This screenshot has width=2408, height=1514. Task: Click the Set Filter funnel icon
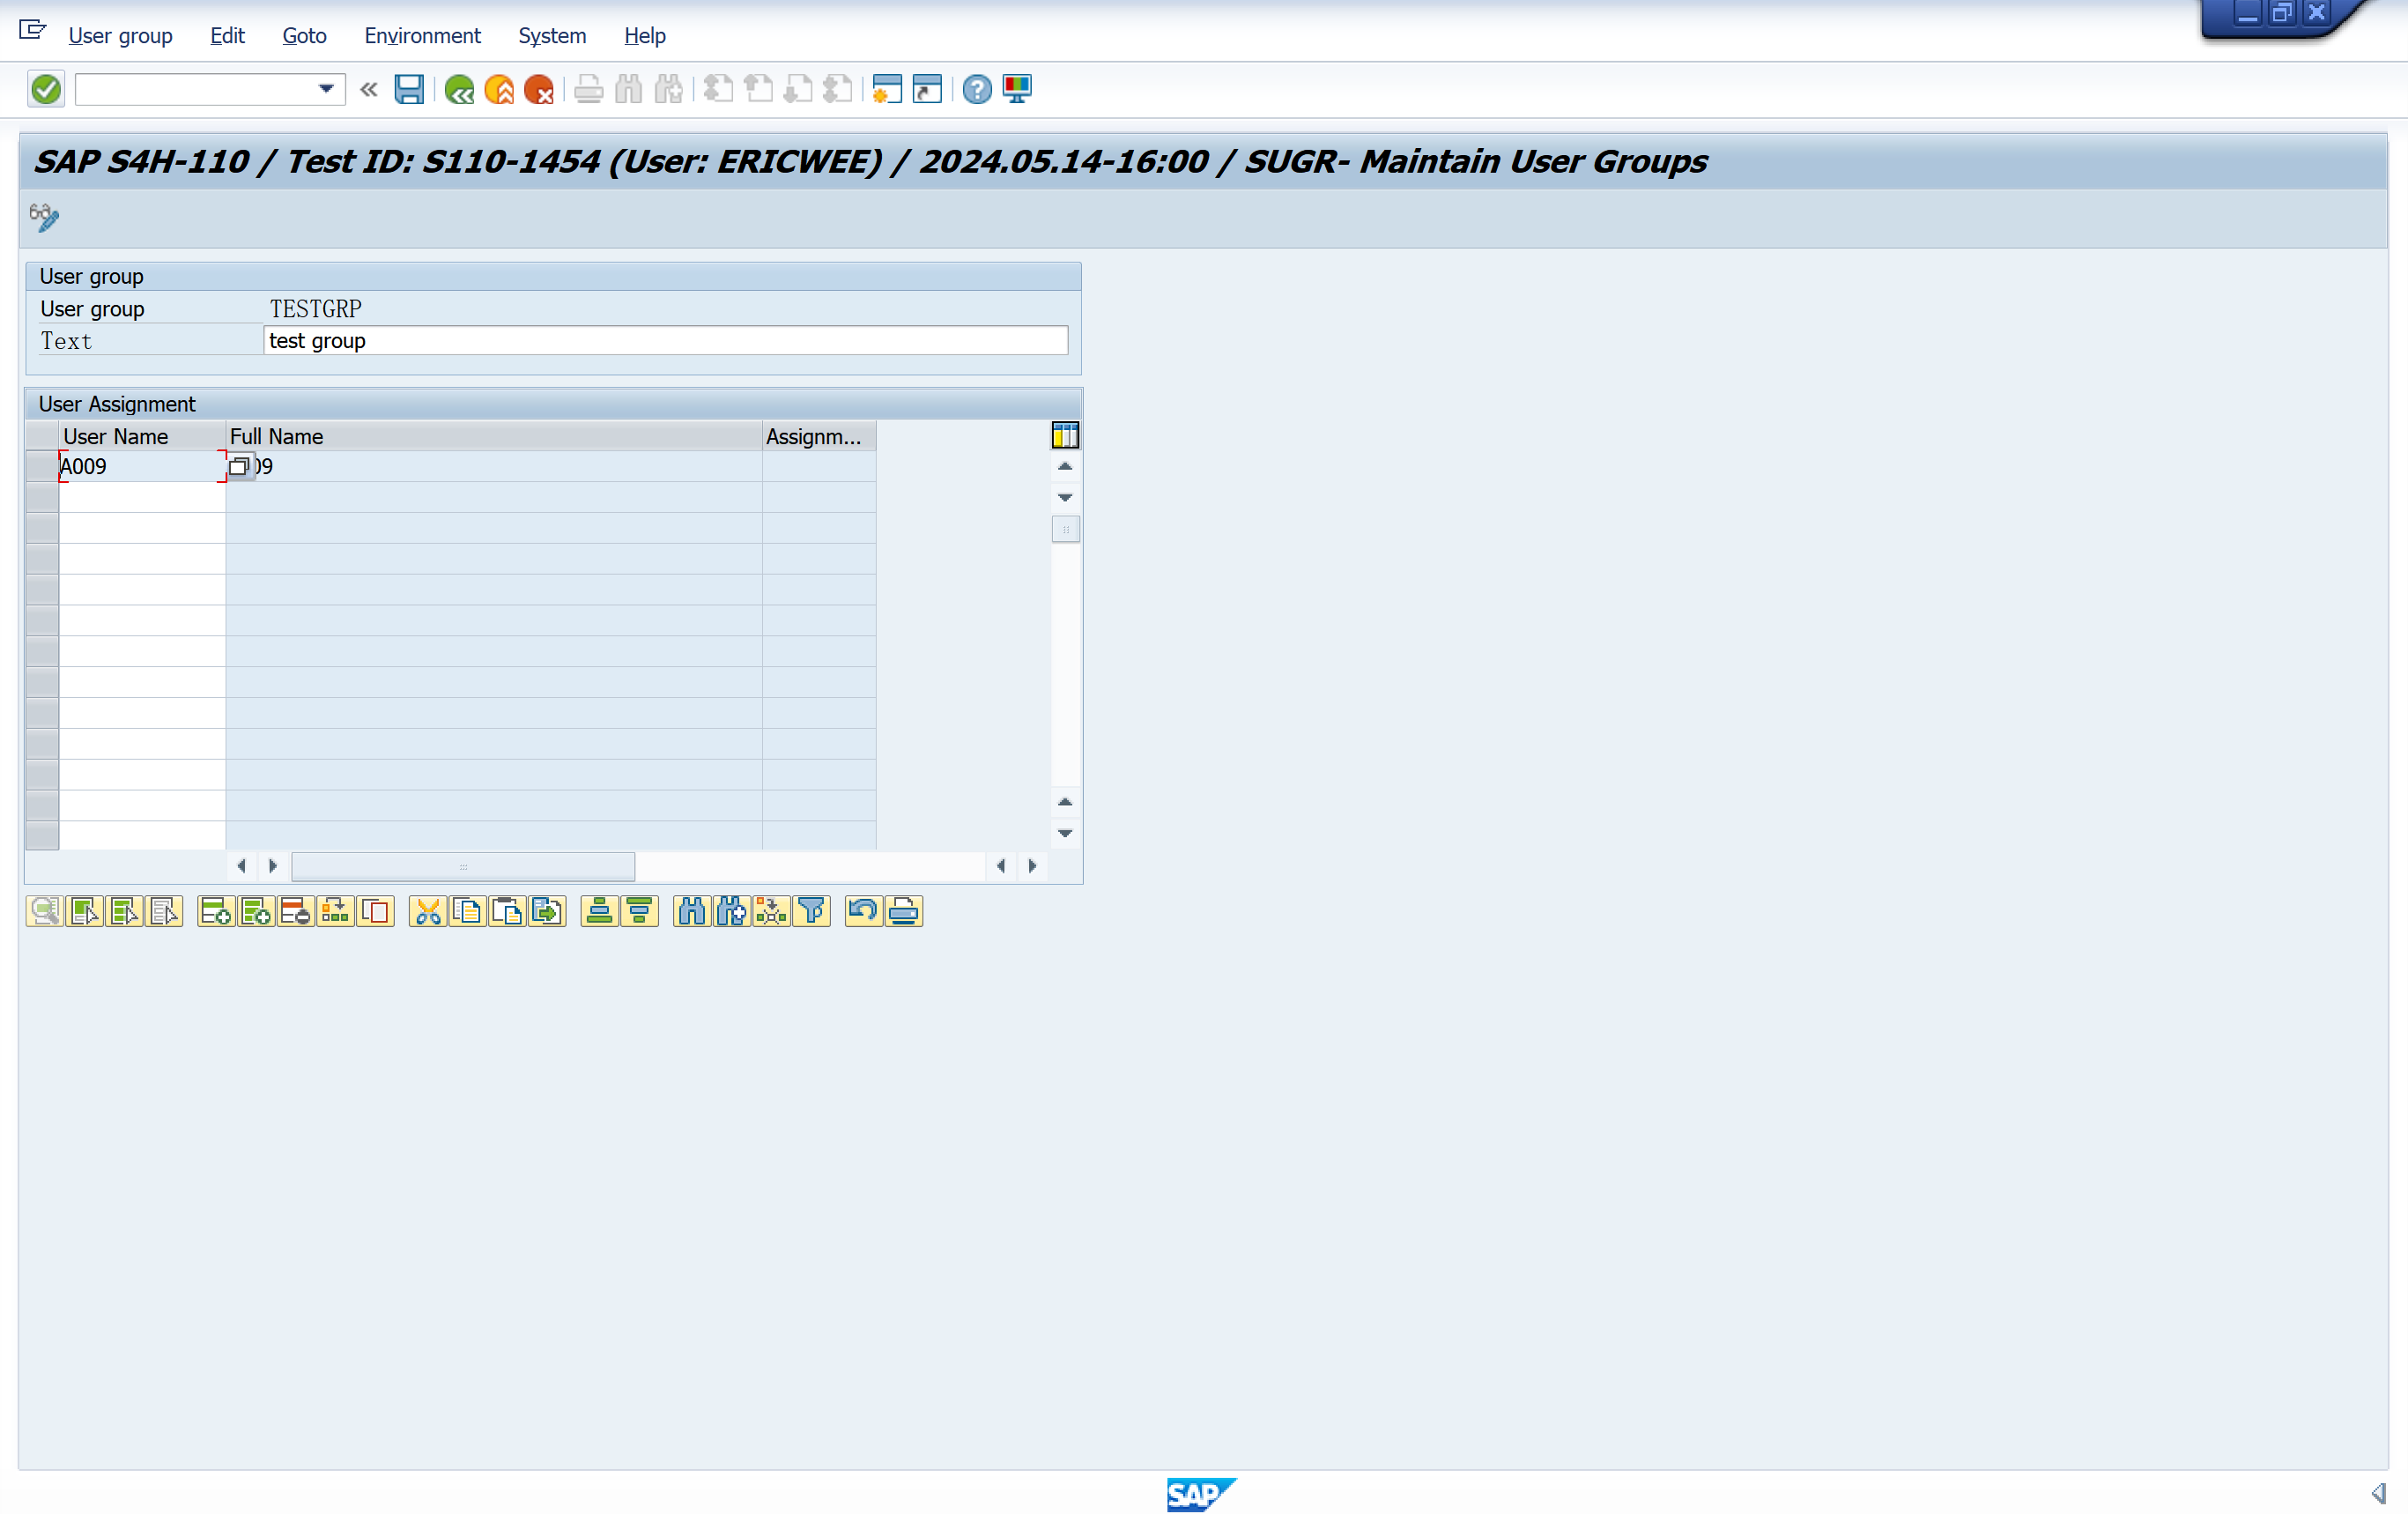coord(811,910)
